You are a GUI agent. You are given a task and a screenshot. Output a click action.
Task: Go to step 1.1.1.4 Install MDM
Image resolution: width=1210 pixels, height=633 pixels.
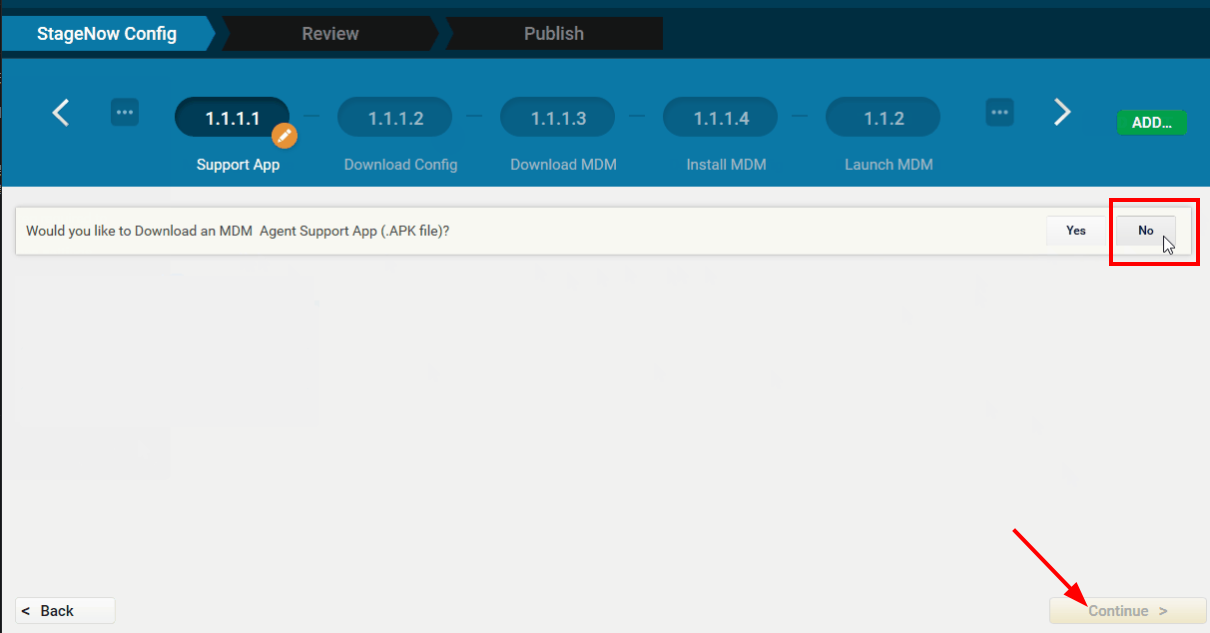721,118
